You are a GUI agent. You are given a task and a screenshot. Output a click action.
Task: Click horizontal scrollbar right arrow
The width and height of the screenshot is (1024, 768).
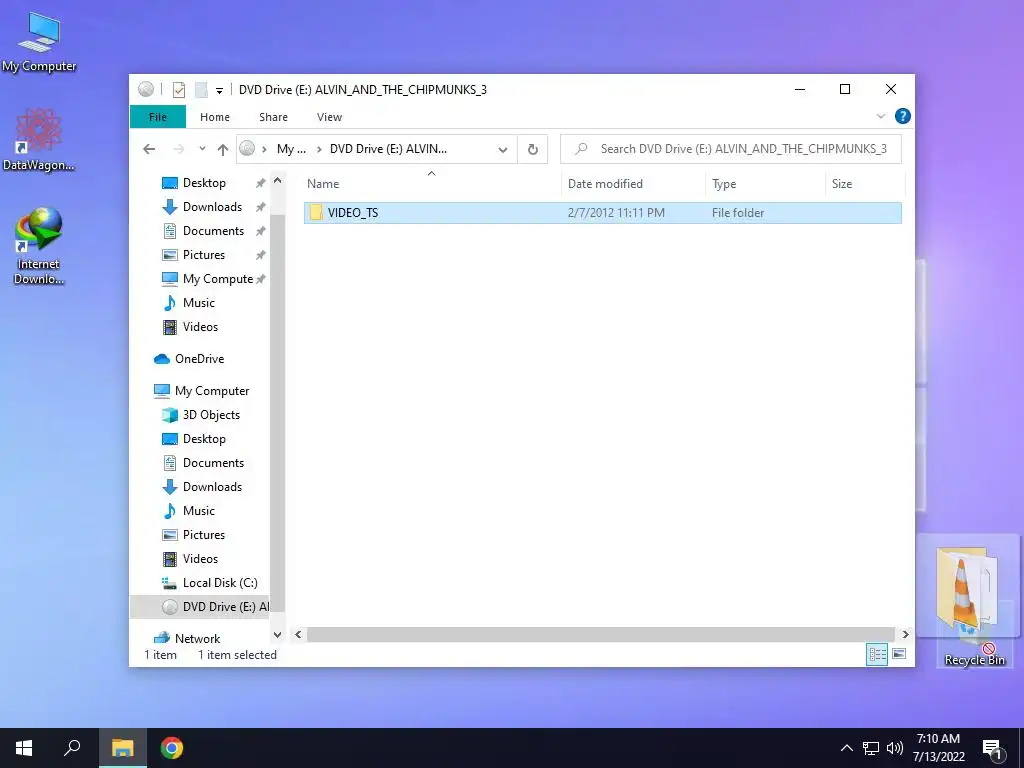click(x=905, y=635)
